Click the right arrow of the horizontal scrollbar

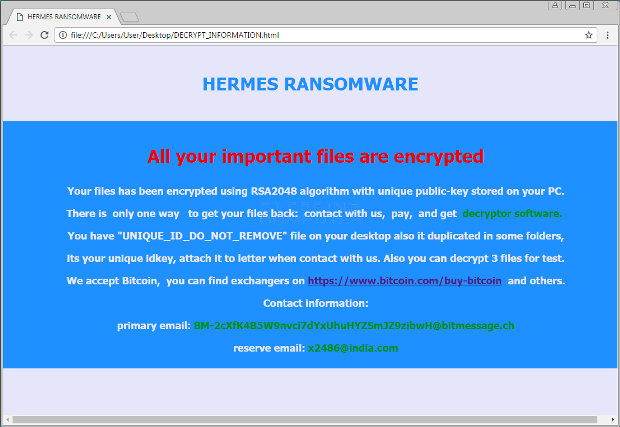[612, 419]
